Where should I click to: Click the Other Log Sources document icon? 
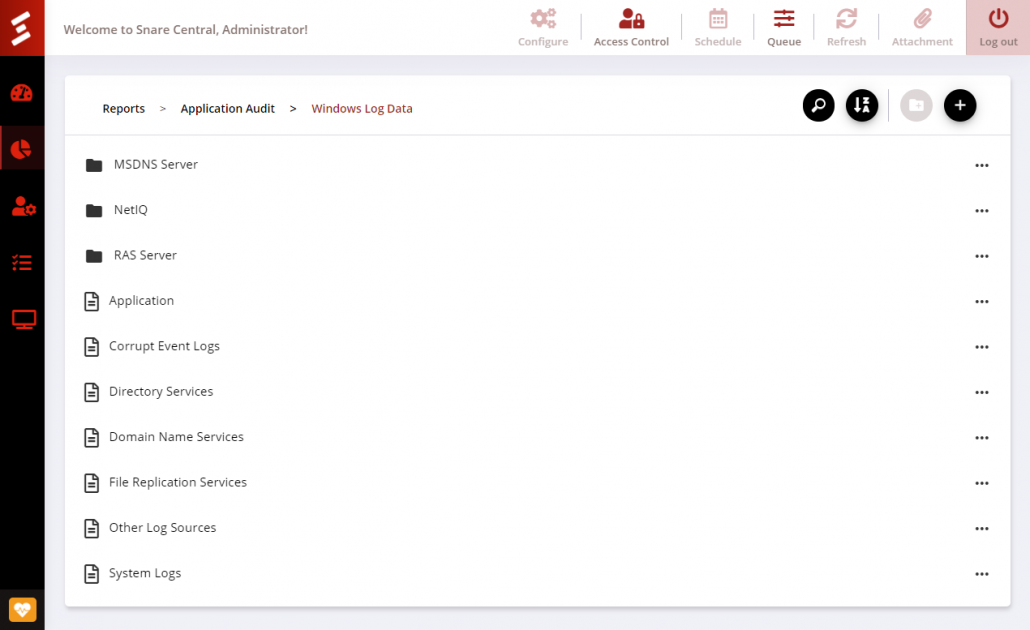91,528
